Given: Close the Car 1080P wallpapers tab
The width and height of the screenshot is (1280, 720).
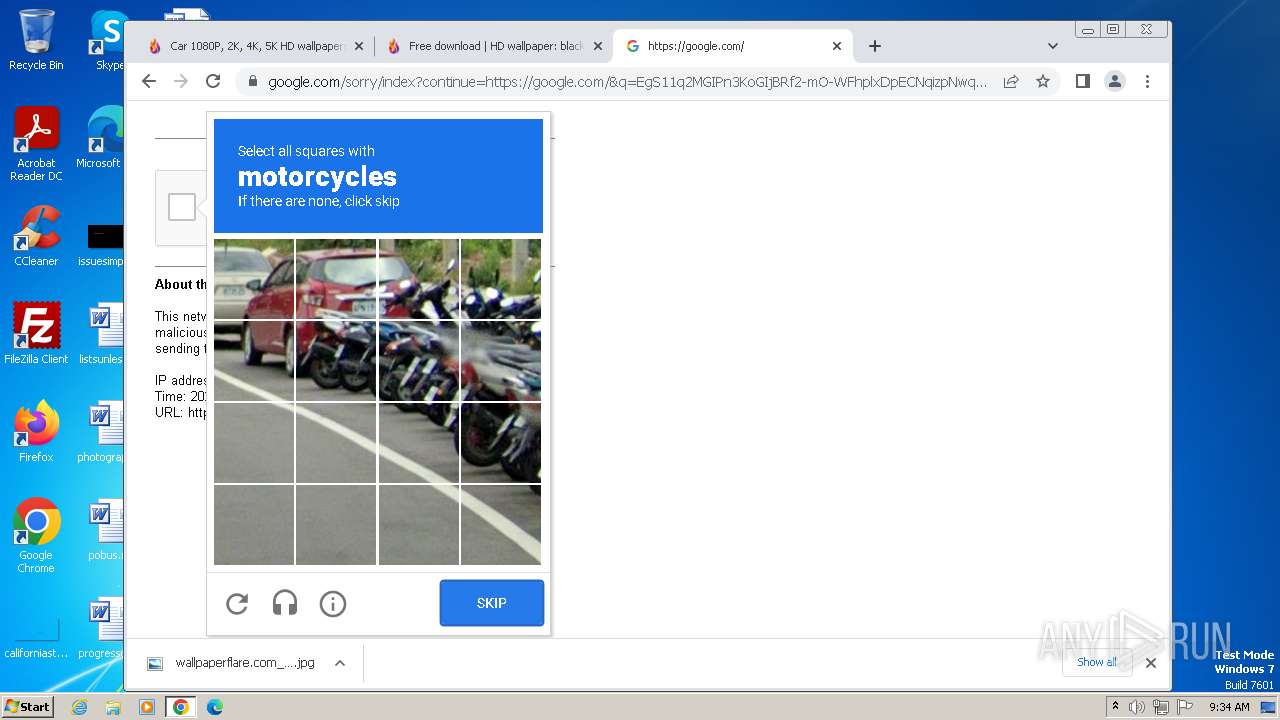Looking at the screenshot, I should point(359,46).
